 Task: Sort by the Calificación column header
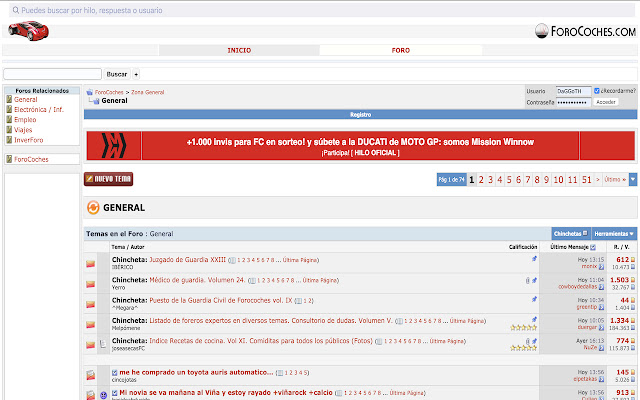point(523,247)
